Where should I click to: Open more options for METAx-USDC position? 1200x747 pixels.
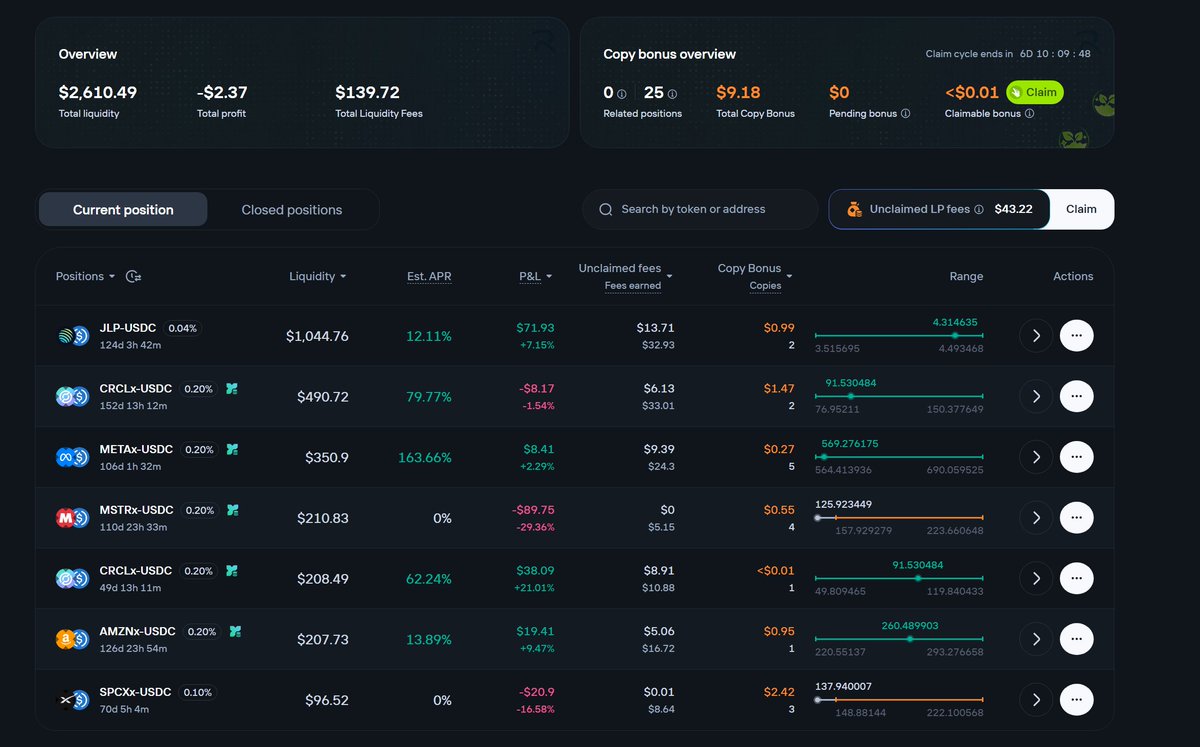(1076, 457)
